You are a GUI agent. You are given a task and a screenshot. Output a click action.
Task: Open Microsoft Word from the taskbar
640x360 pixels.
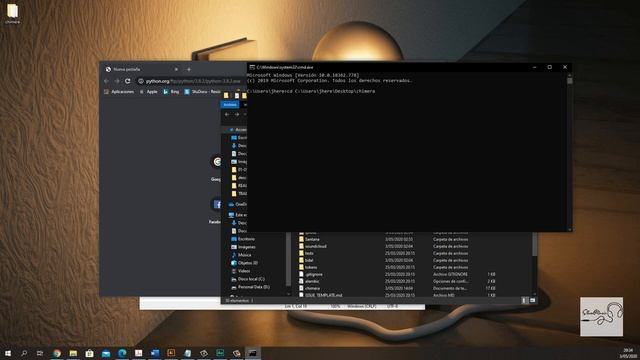pos(155,353)
